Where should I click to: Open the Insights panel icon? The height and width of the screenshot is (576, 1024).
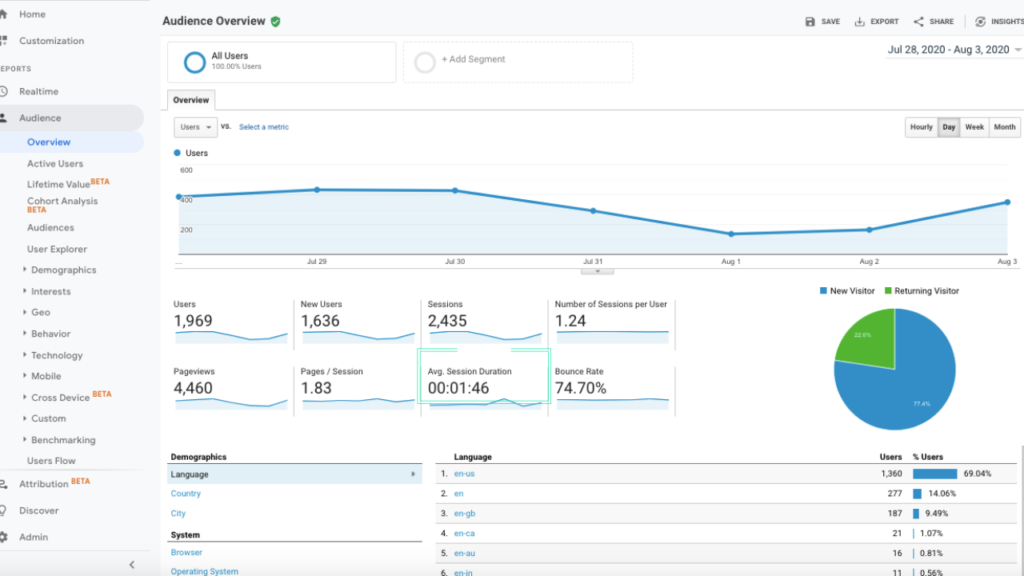click(x=980, y=21)
